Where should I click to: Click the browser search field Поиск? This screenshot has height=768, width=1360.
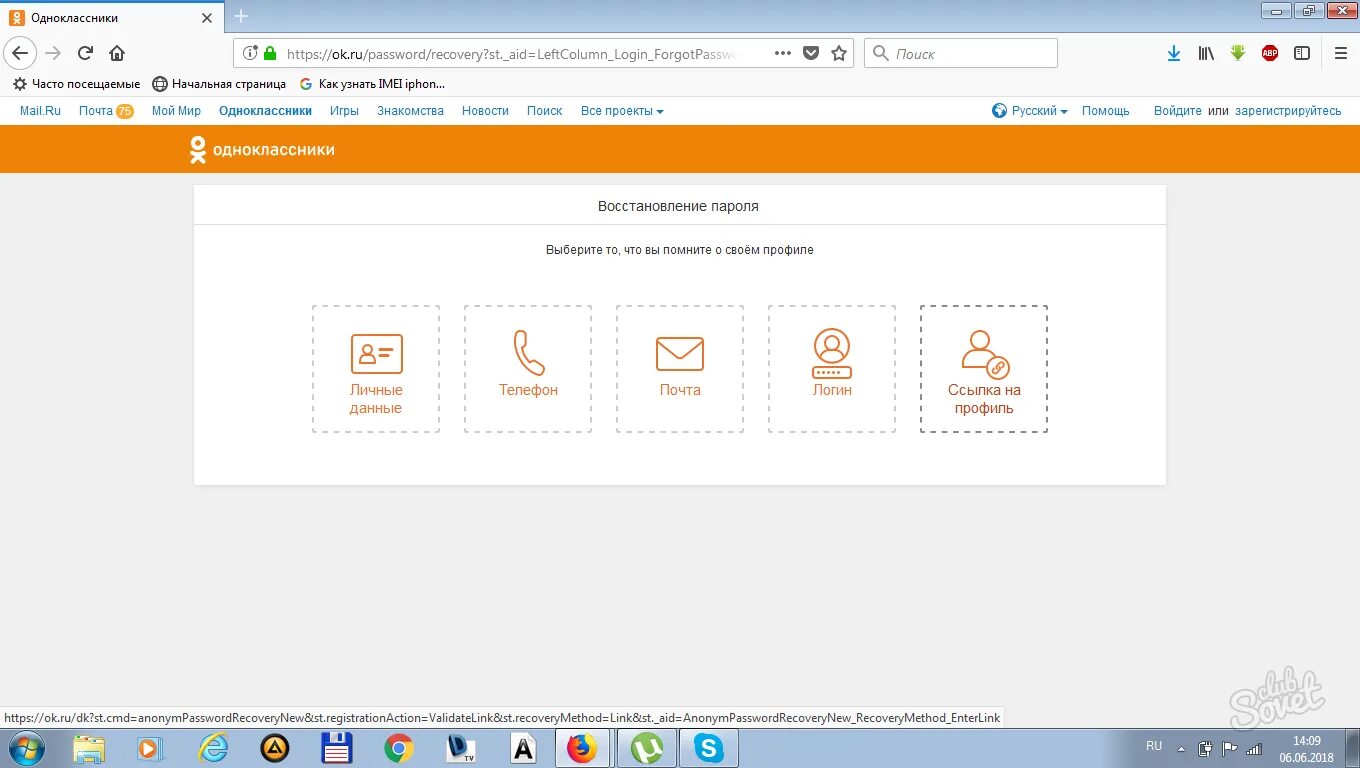(x=961, y=53)
